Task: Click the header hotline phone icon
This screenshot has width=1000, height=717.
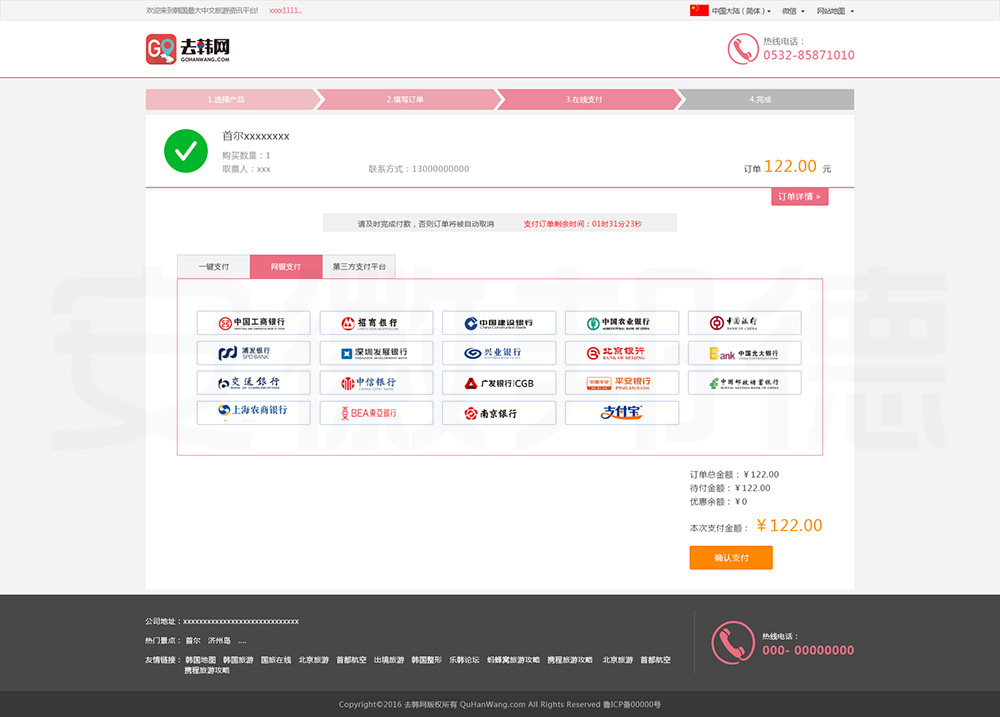Action: tap(742, 49)
